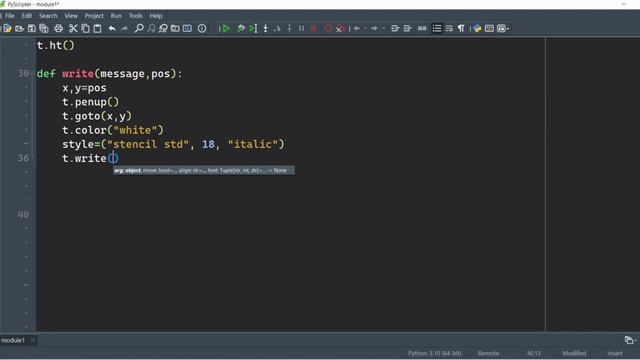Viewport: 640px width, 360px height.
Task: Open the Replace tool
Action: click(x=163, y=29)
